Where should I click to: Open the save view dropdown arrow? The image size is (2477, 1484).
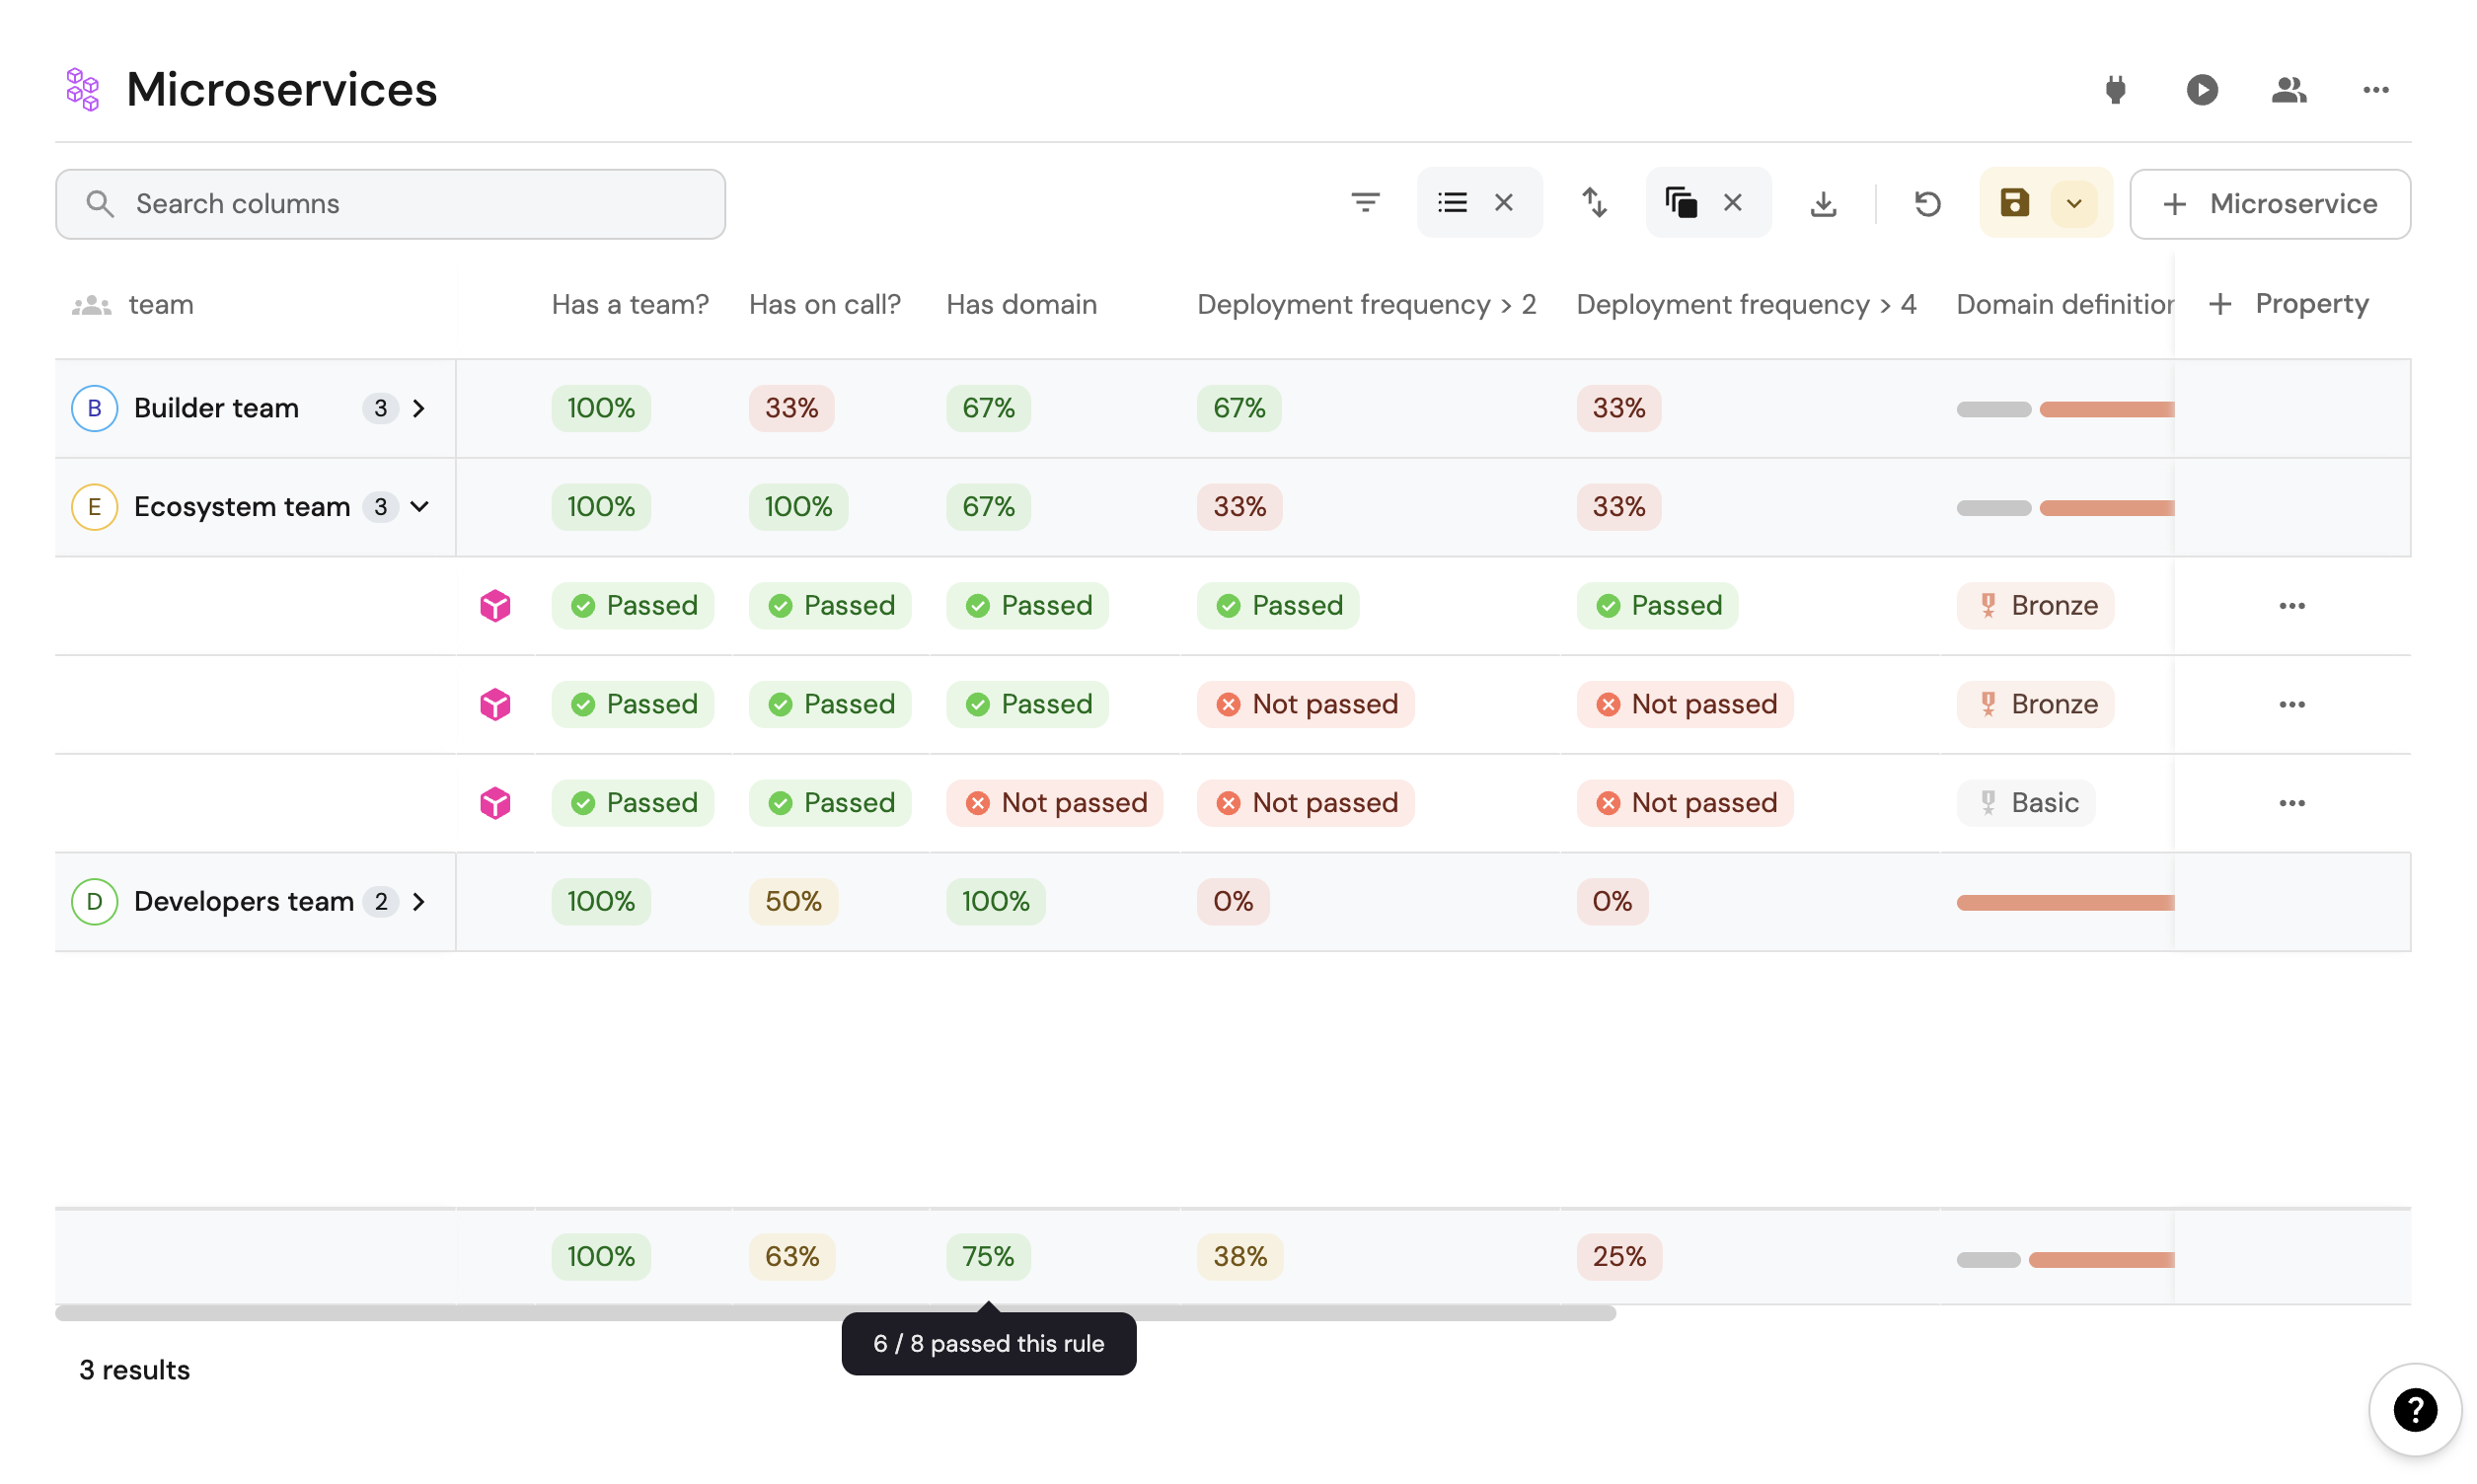2074,204
